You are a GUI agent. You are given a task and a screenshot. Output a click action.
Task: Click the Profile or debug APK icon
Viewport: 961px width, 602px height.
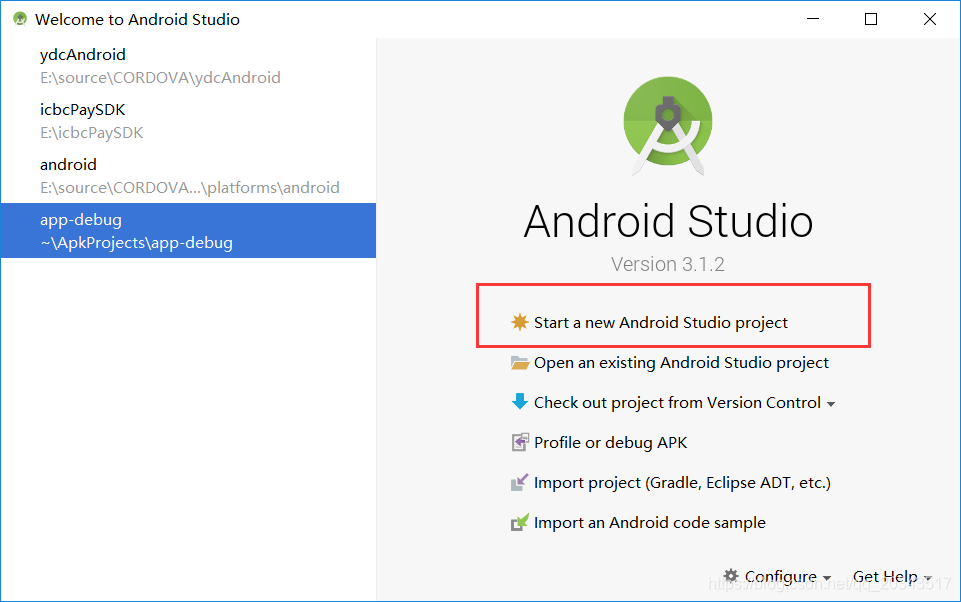click(x=520, y=442)
